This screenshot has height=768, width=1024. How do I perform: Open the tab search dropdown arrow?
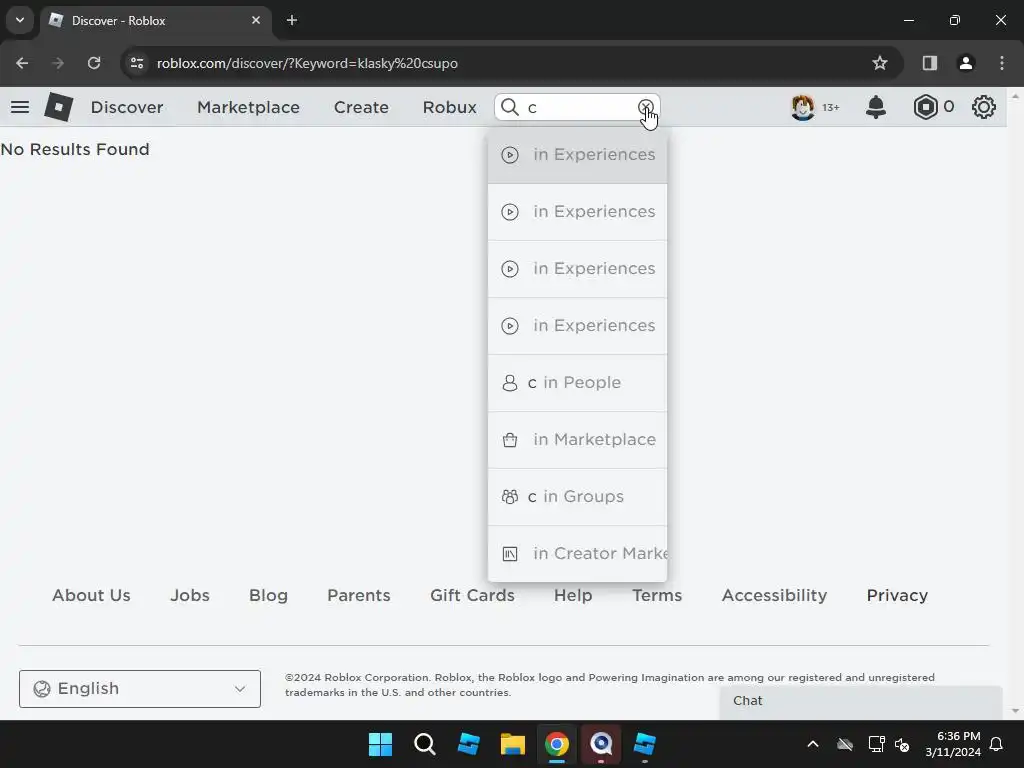[x=20, y=20]
